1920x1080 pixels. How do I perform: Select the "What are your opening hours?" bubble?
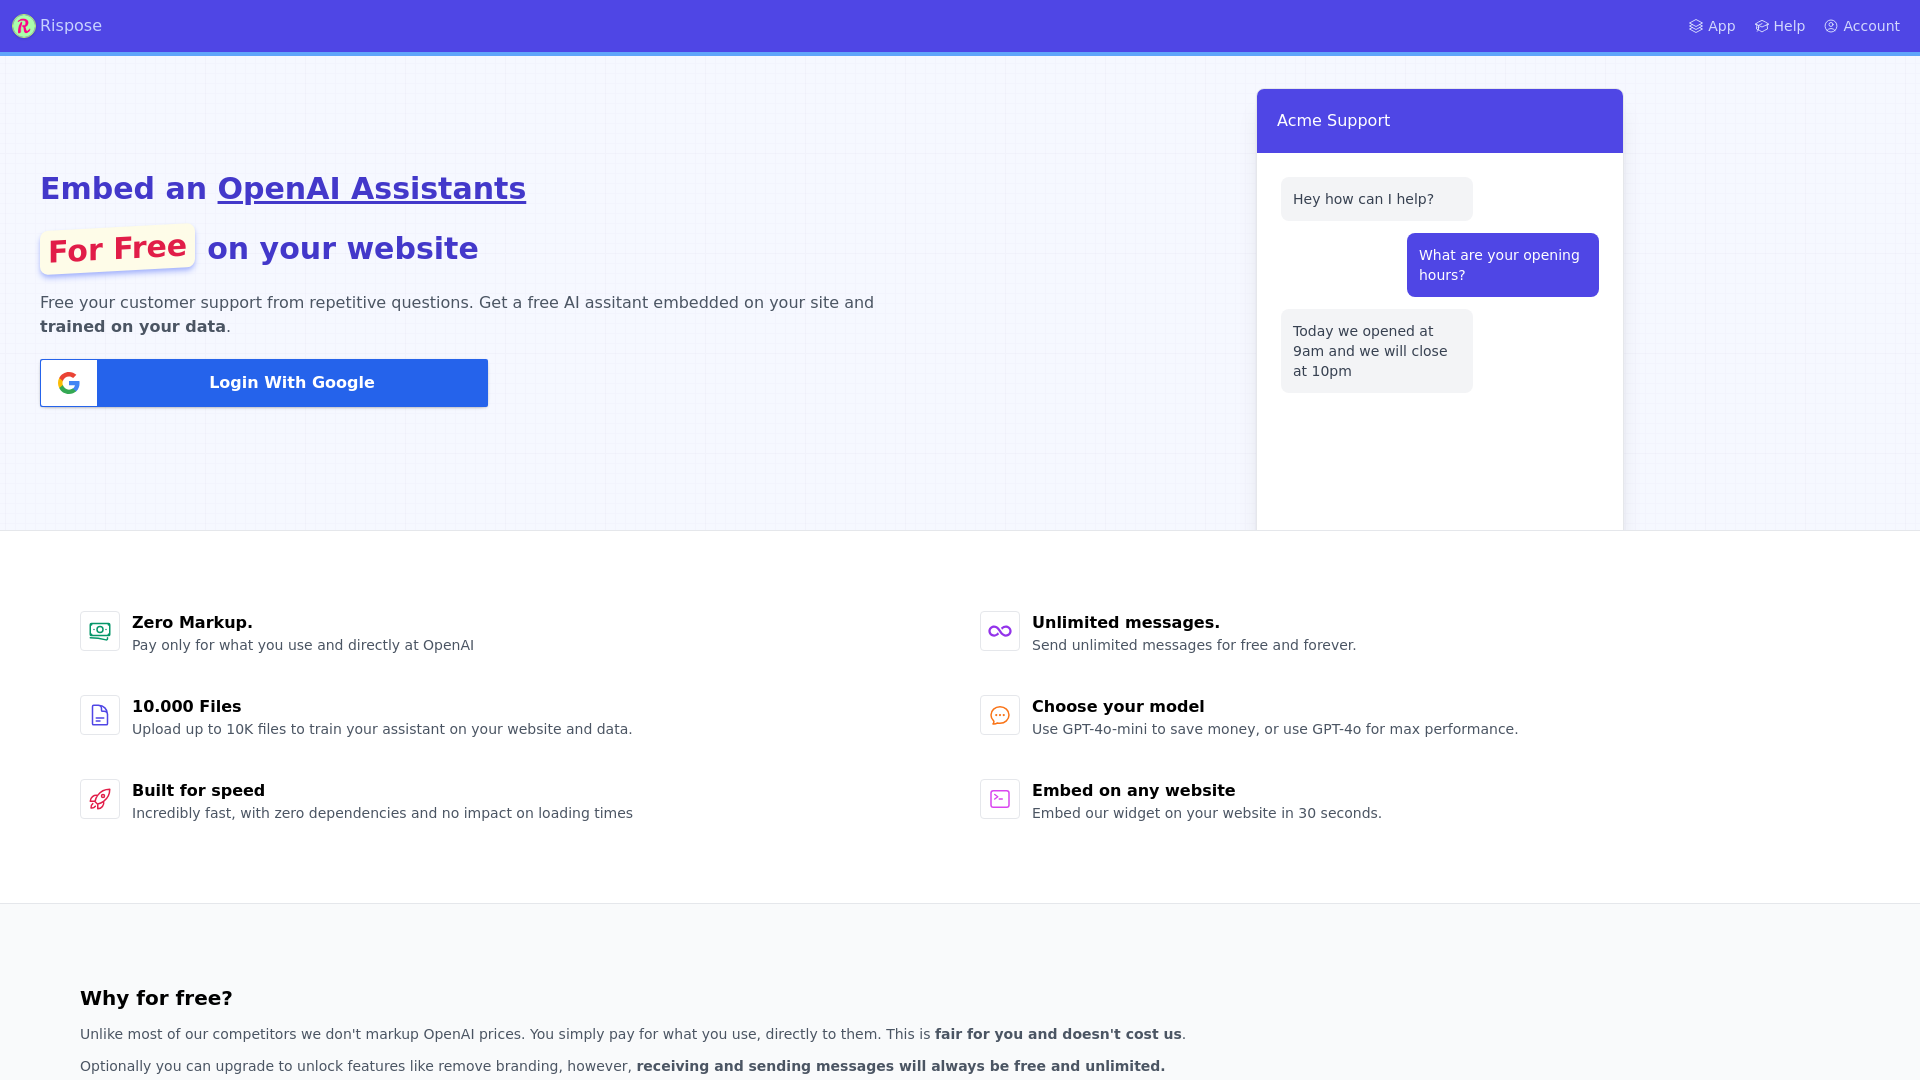tap(1503, 265)
